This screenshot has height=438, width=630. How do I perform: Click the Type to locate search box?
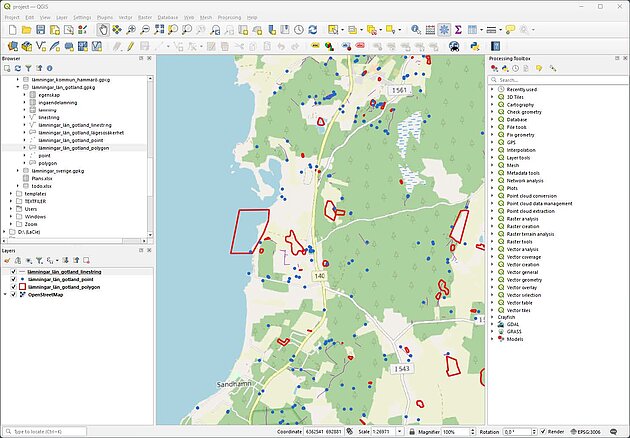point(45,432)
